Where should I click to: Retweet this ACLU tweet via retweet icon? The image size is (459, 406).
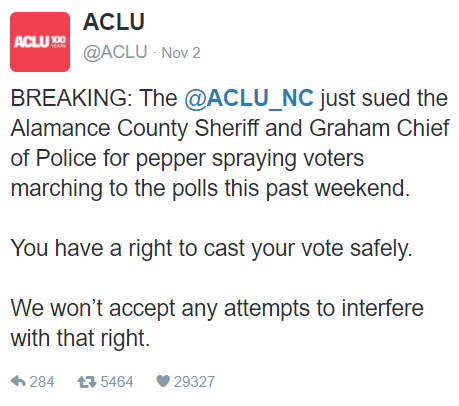pyautogui.click(x=87, y=382)
